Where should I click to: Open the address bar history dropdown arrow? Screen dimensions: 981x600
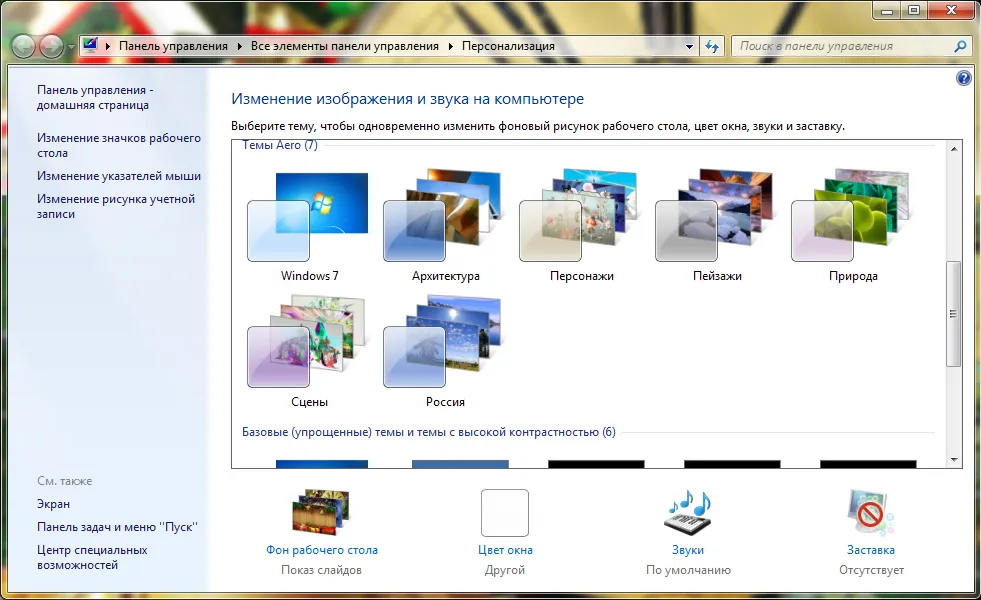pyautogui.click(x=689, y=46)
